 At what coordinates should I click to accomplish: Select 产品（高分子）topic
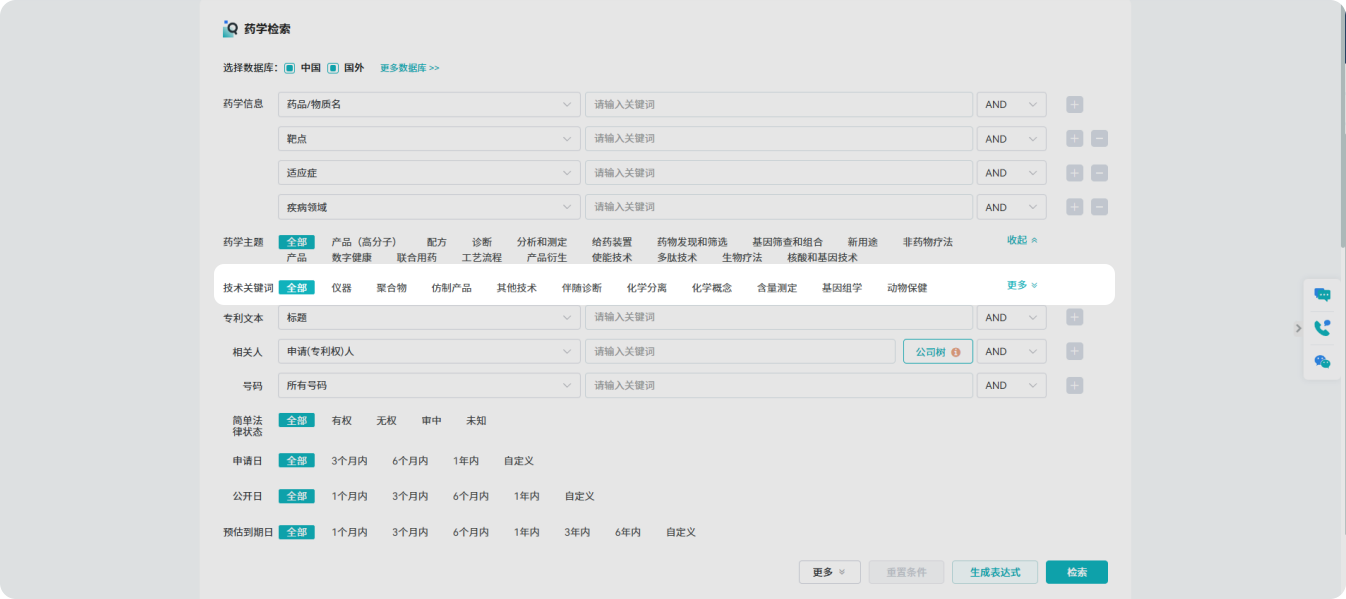coord(364,242)
